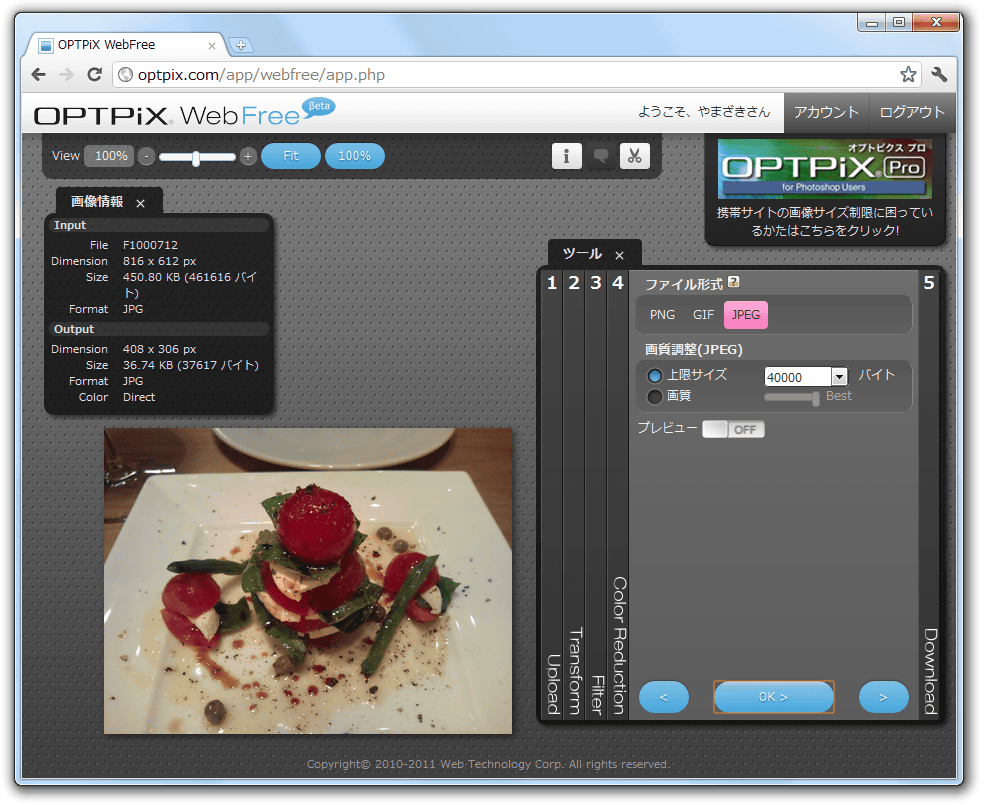This screenshot has height=805, width=985.
Task: Open a new browser tab
Action: (241, 45)
